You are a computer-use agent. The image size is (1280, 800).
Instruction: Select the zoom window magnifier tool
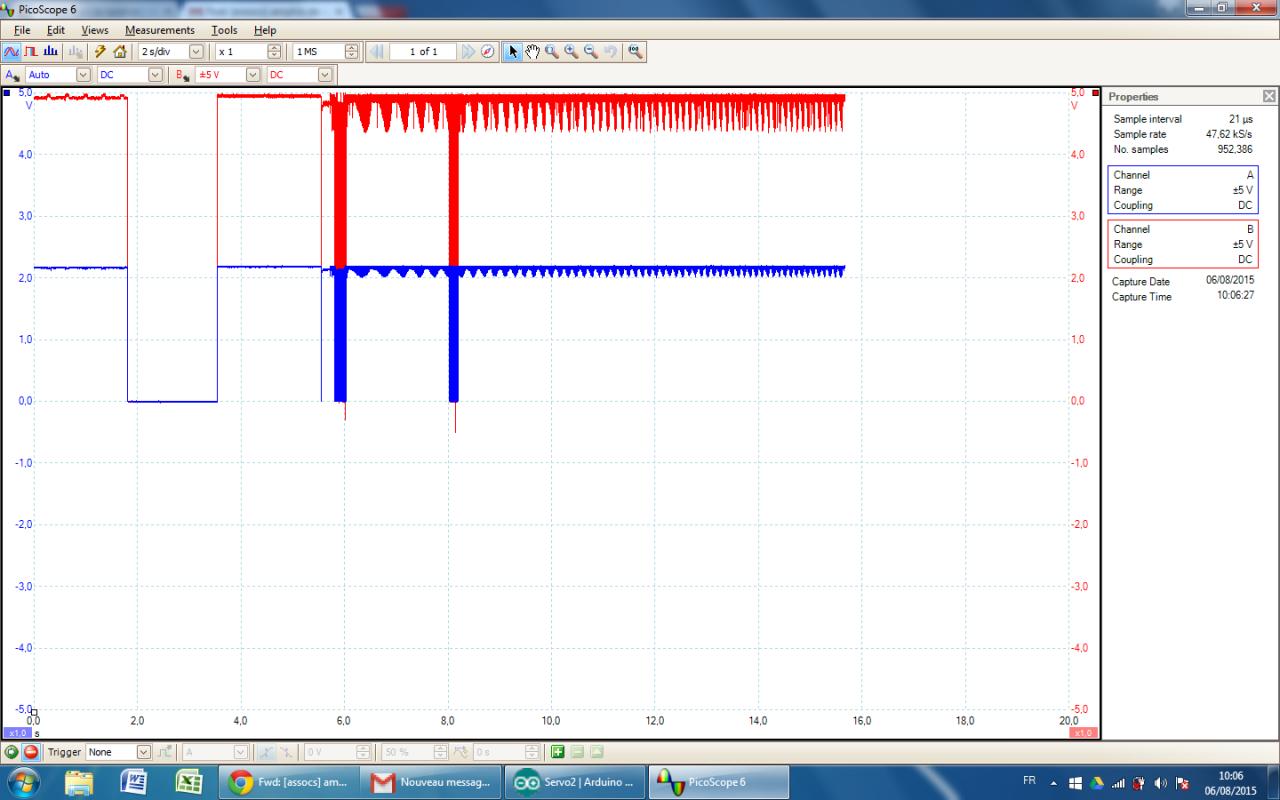tap(552, 51)
